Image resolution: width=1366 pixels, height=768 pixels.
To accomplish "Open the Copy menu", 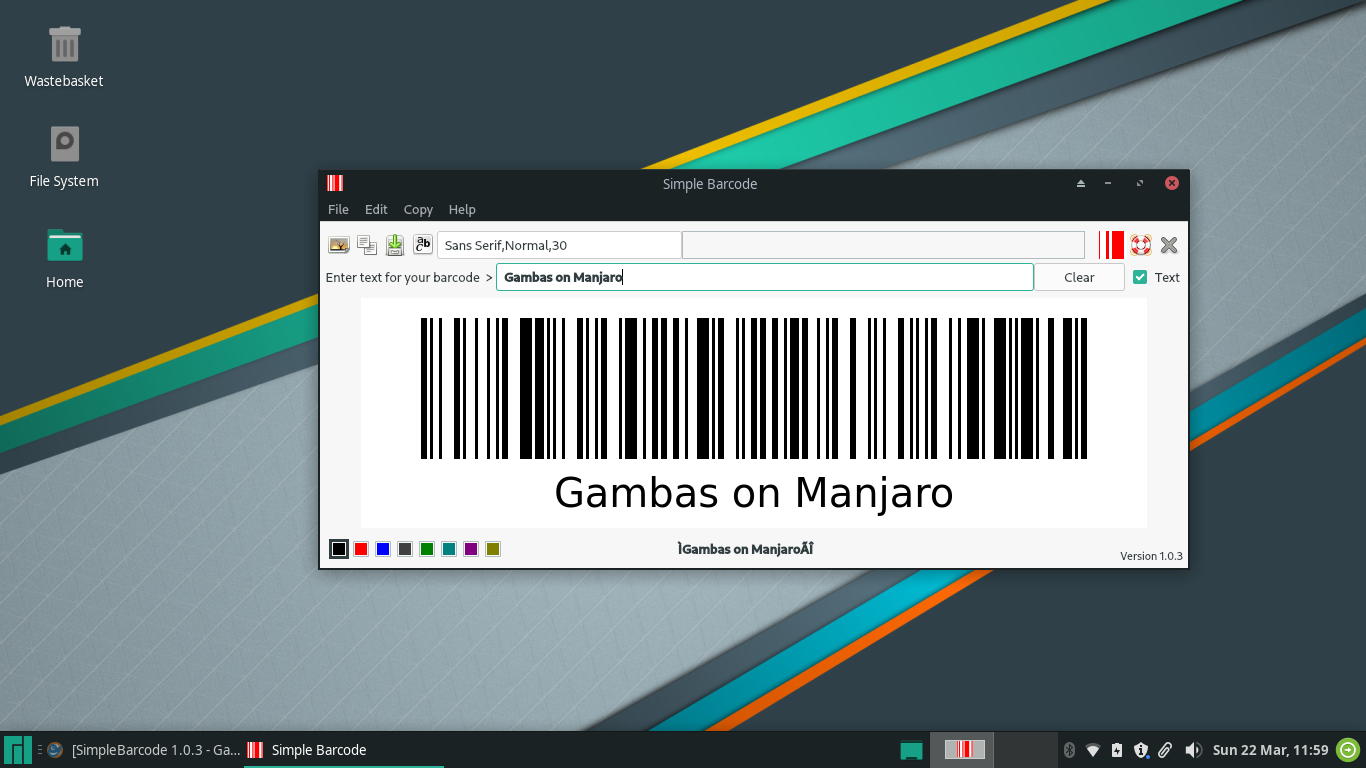I will pyautogui.click(x=418, y=209).
